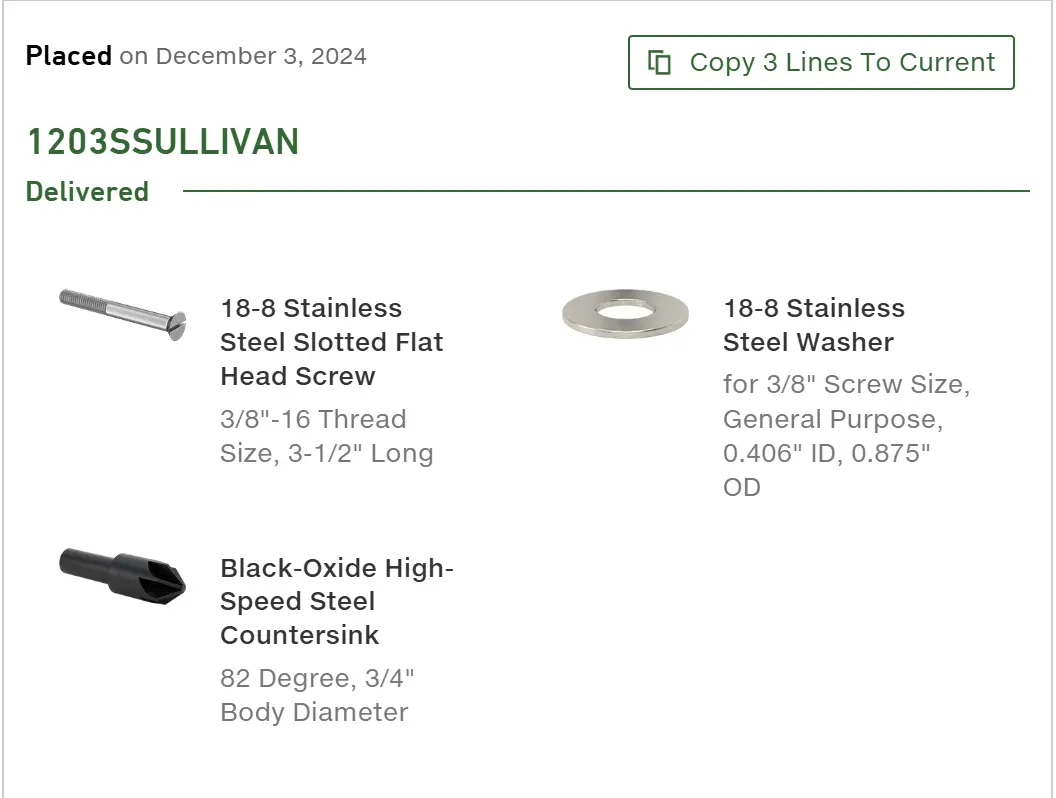
Task: Open order 1203SSULLIVAN
Action: point(162,142)
